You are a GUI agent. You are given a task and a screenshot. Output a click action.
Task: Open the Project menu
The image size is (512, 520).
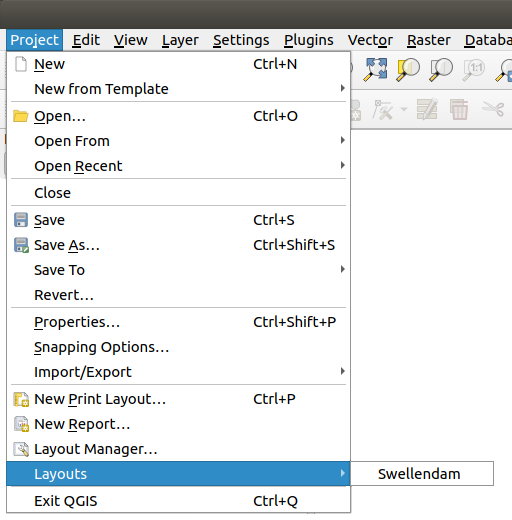[34, 40]
